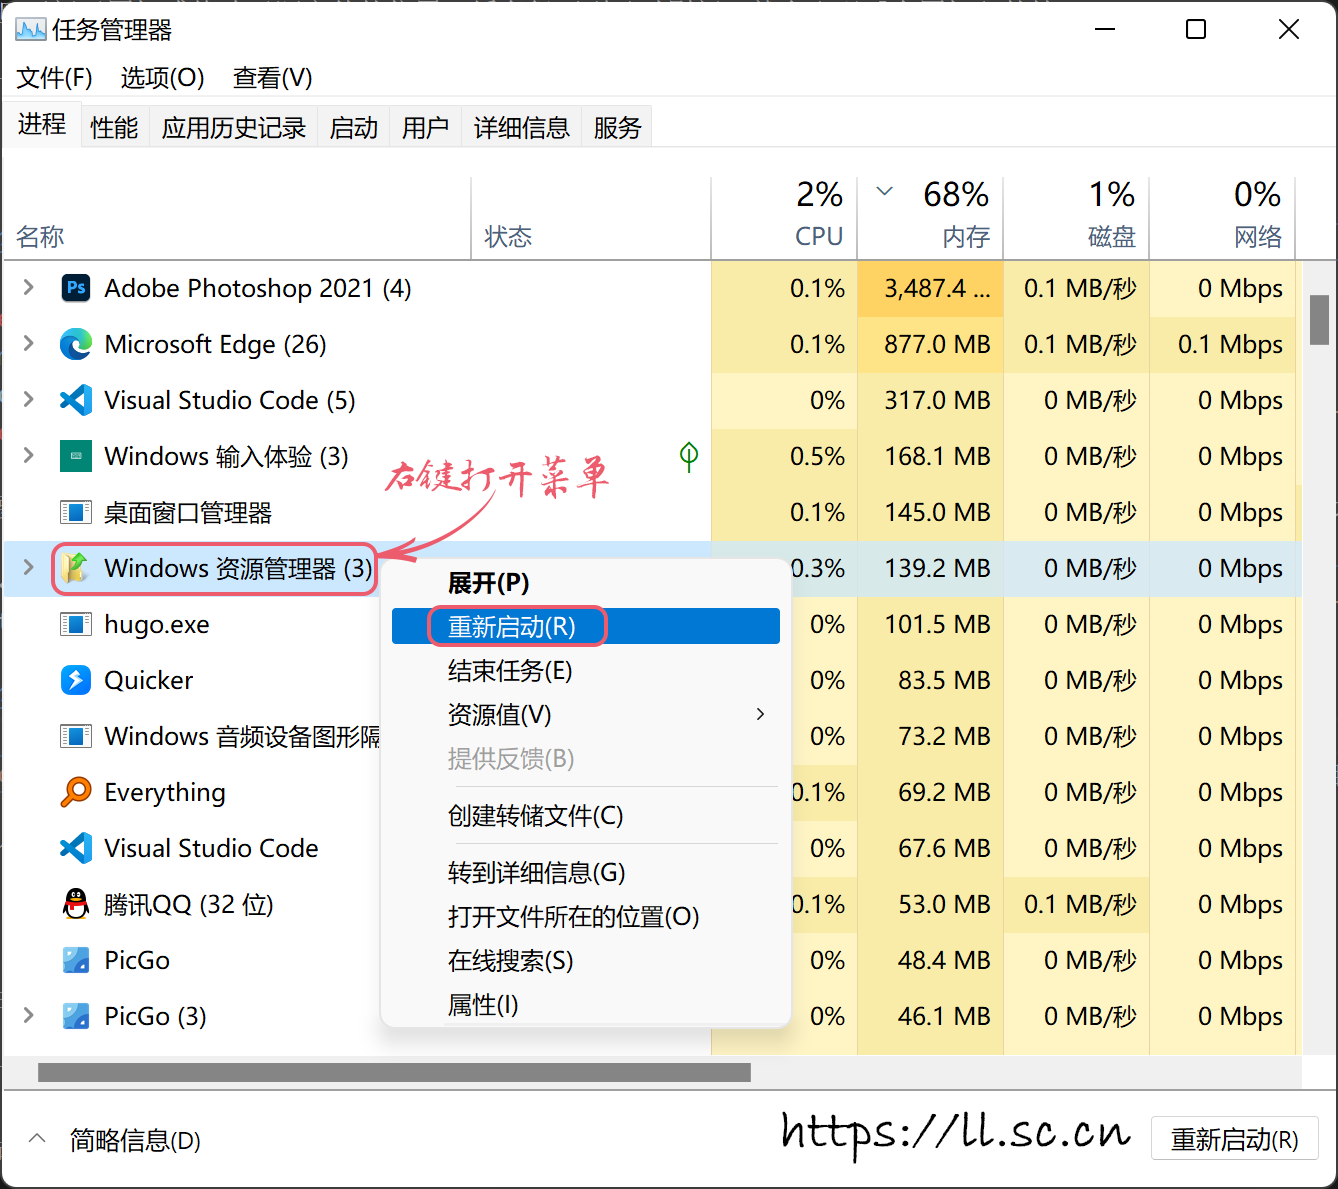
Task: Choose 属性(I) in the context menu
Action: 586,1004
